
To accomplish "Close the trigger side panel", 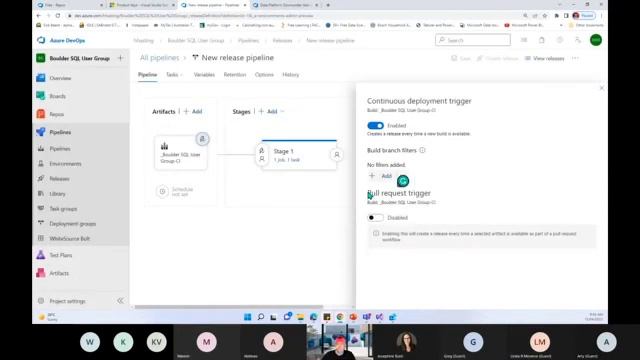I will (602, 88).
